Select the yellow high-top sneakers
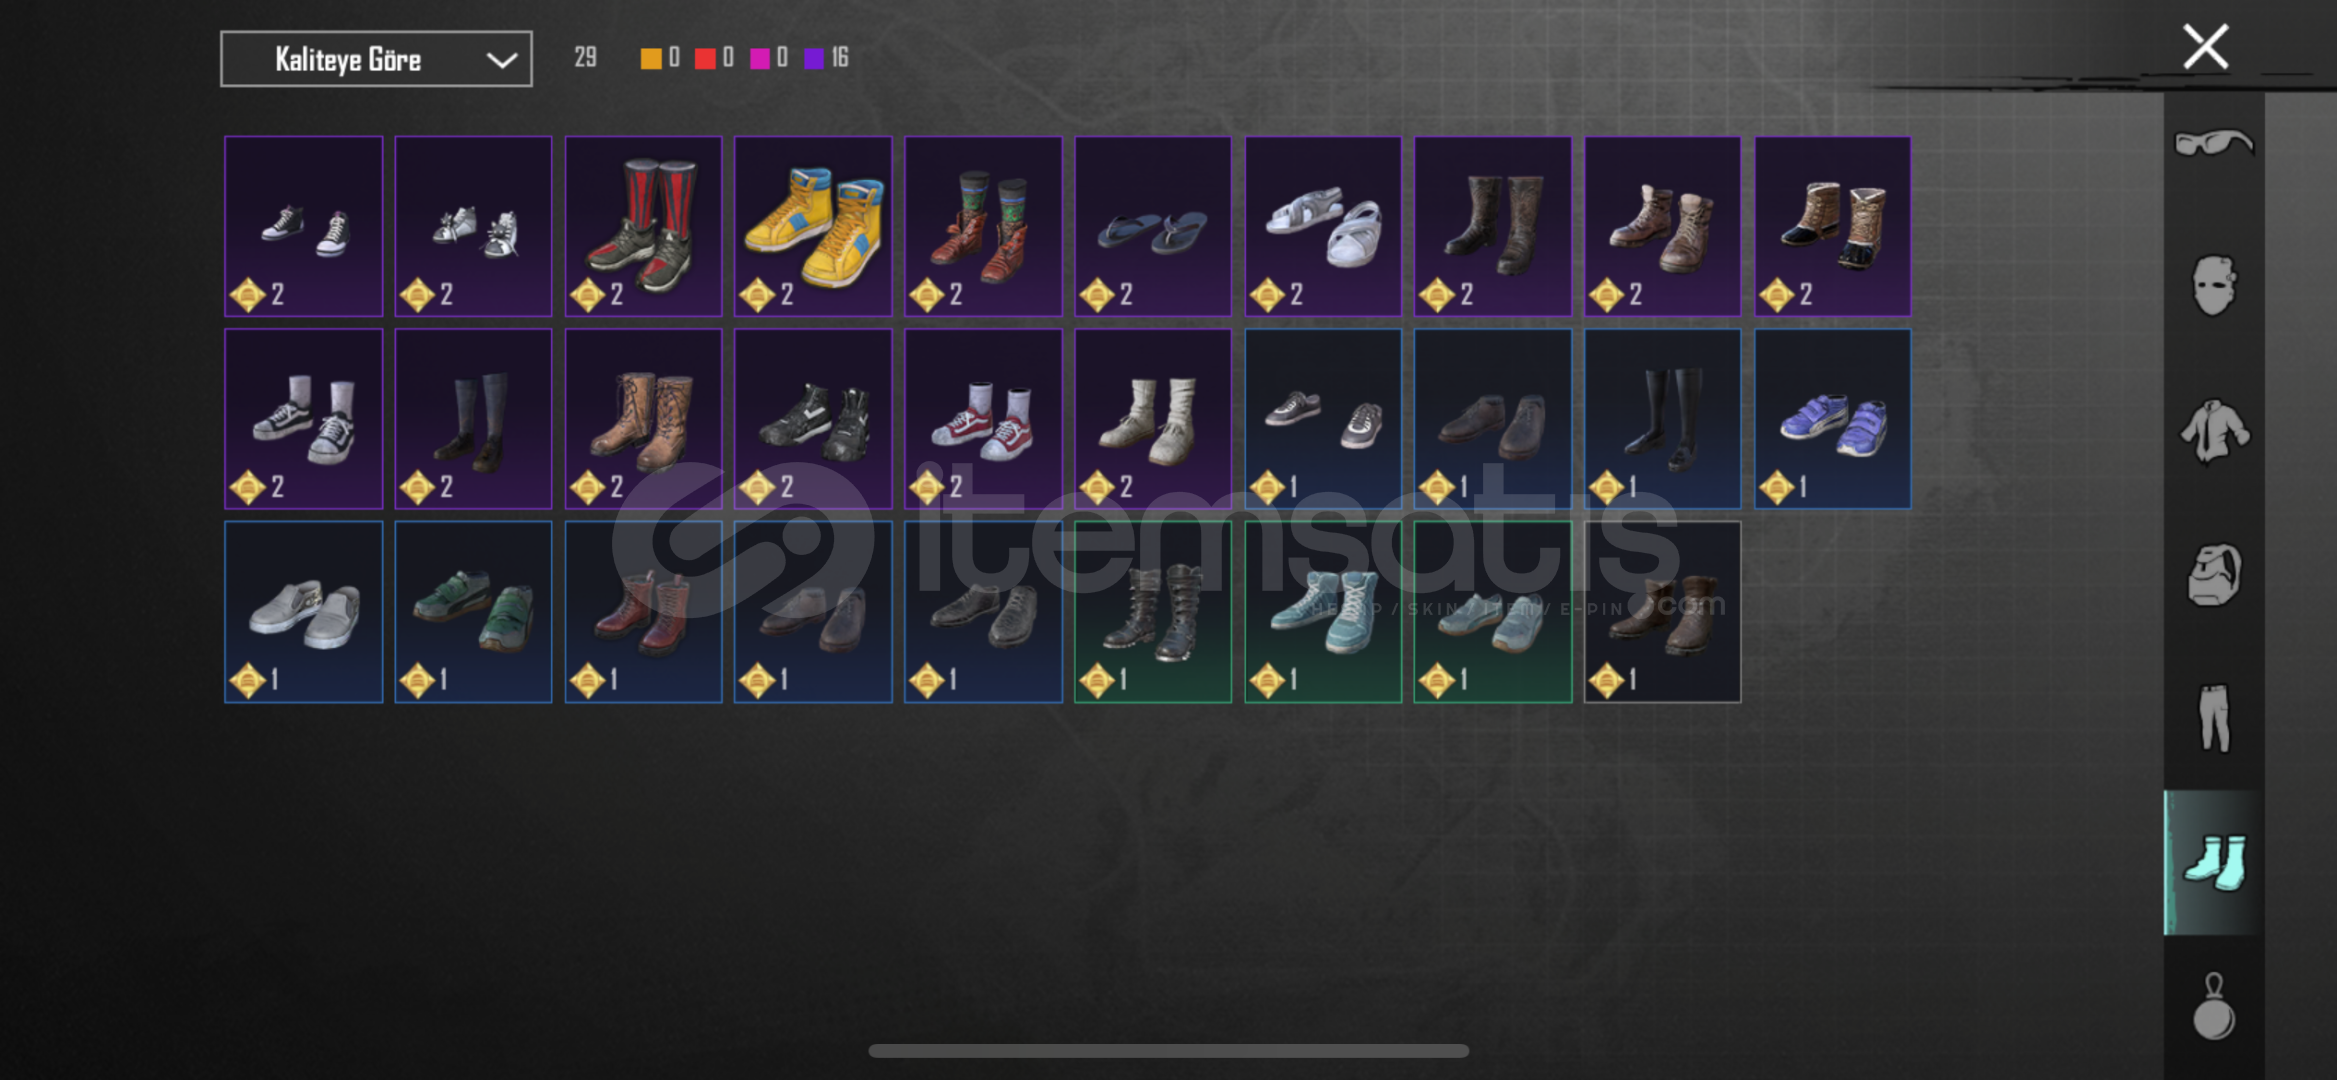This screenshot has width=2337, height=1080. [x=813, y=226]
